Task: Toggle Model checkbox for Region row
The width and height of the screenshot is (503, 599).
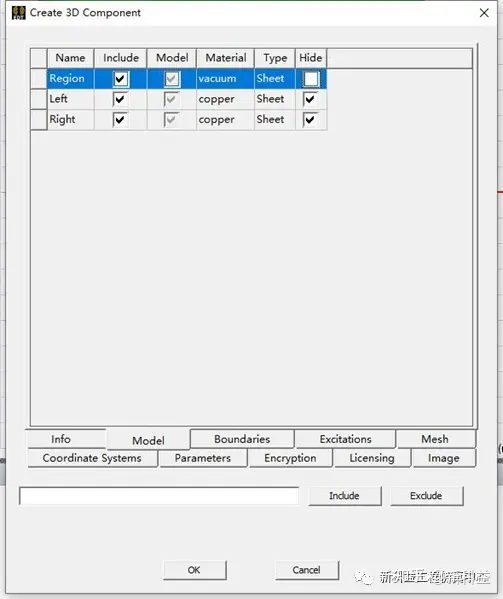Action: pyautogui.click(x=171, y=79)
